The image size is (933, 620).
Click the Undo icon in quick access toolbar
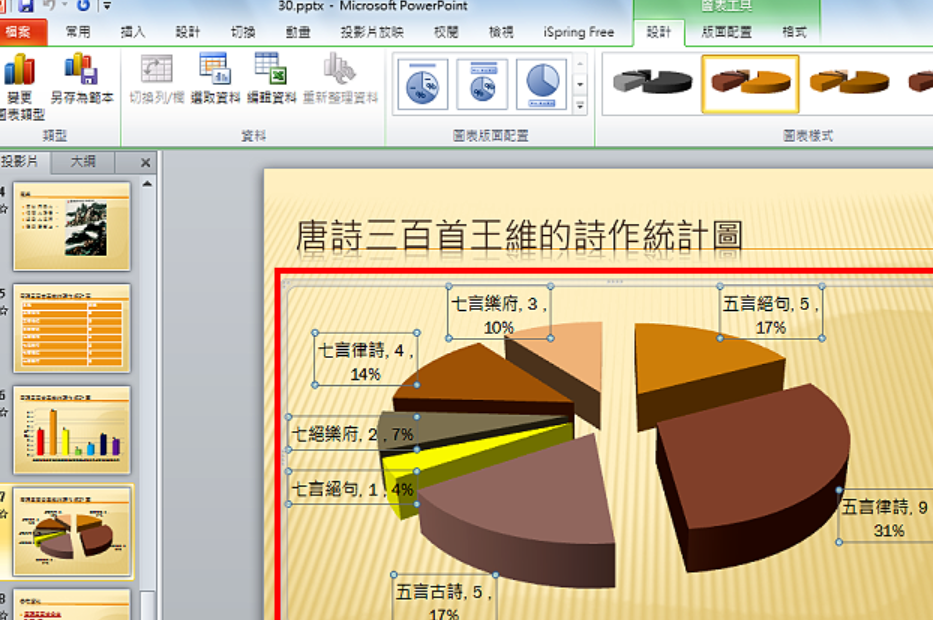49,5
